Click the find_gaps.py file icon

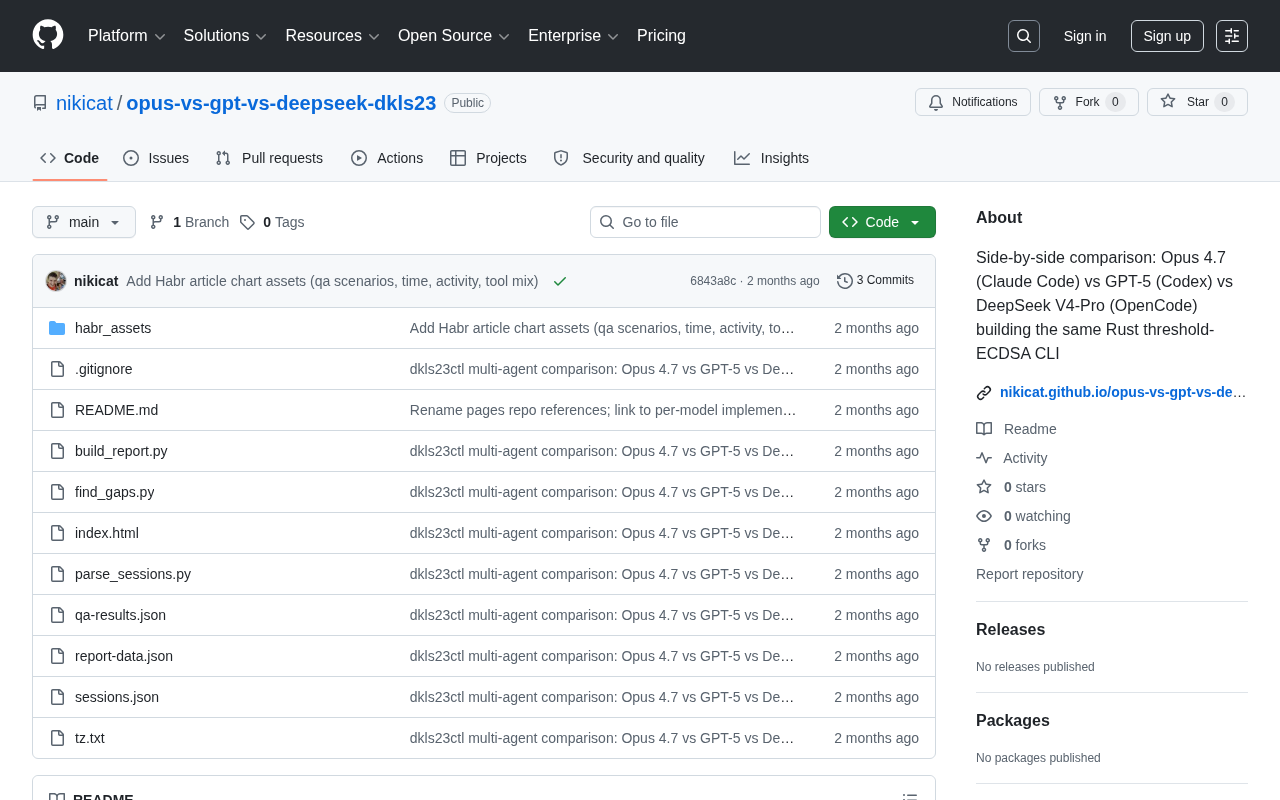[57, 492]
